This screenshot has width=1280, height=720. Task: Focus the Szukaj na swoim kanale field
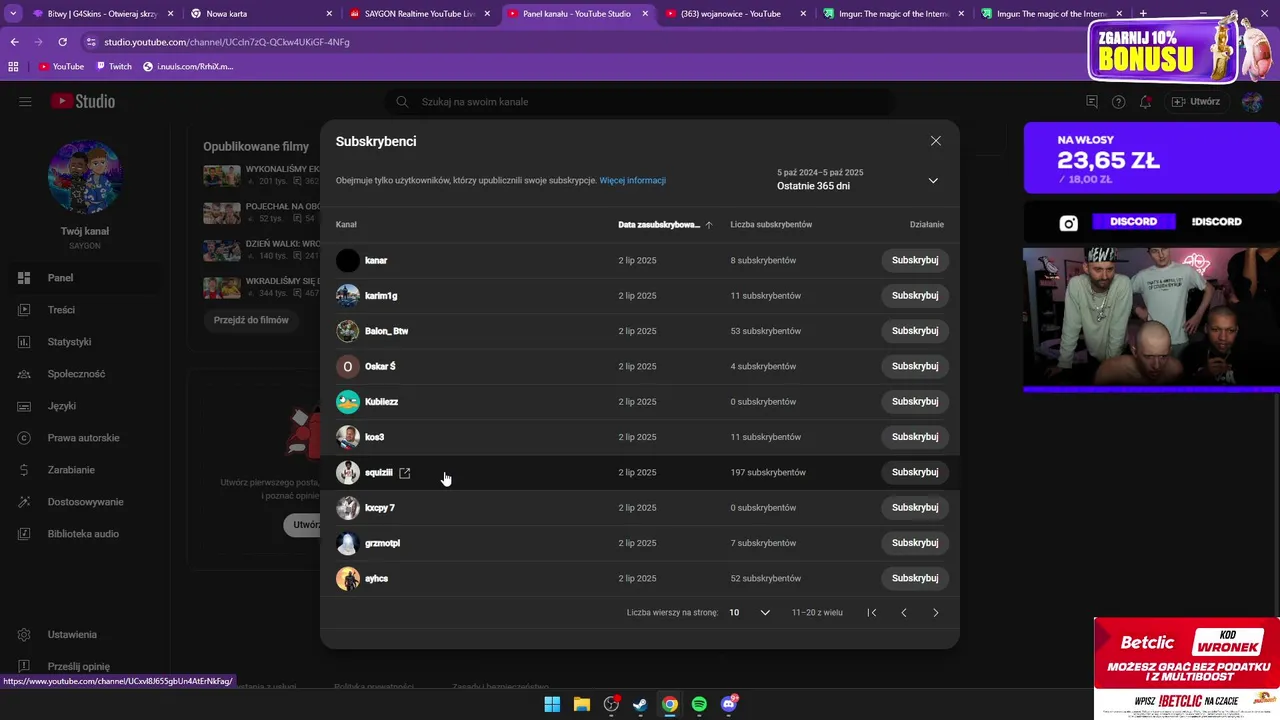[640, 102]
